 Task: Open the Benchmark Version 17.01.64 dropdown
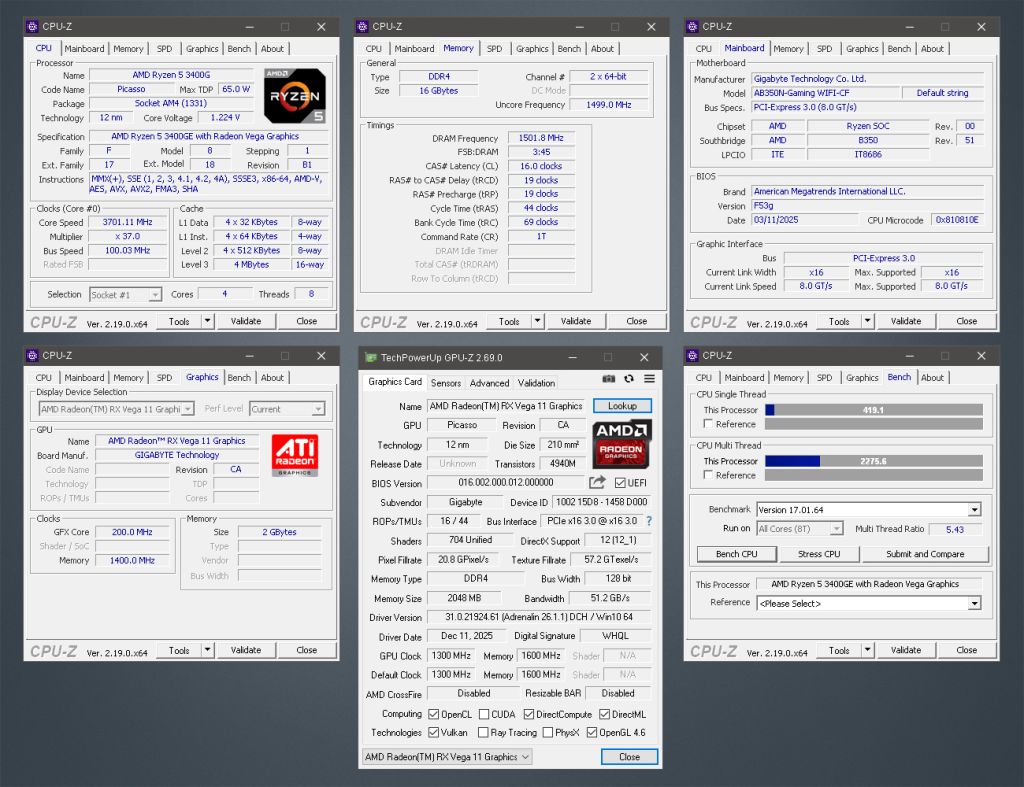click(x=869, y=509)
